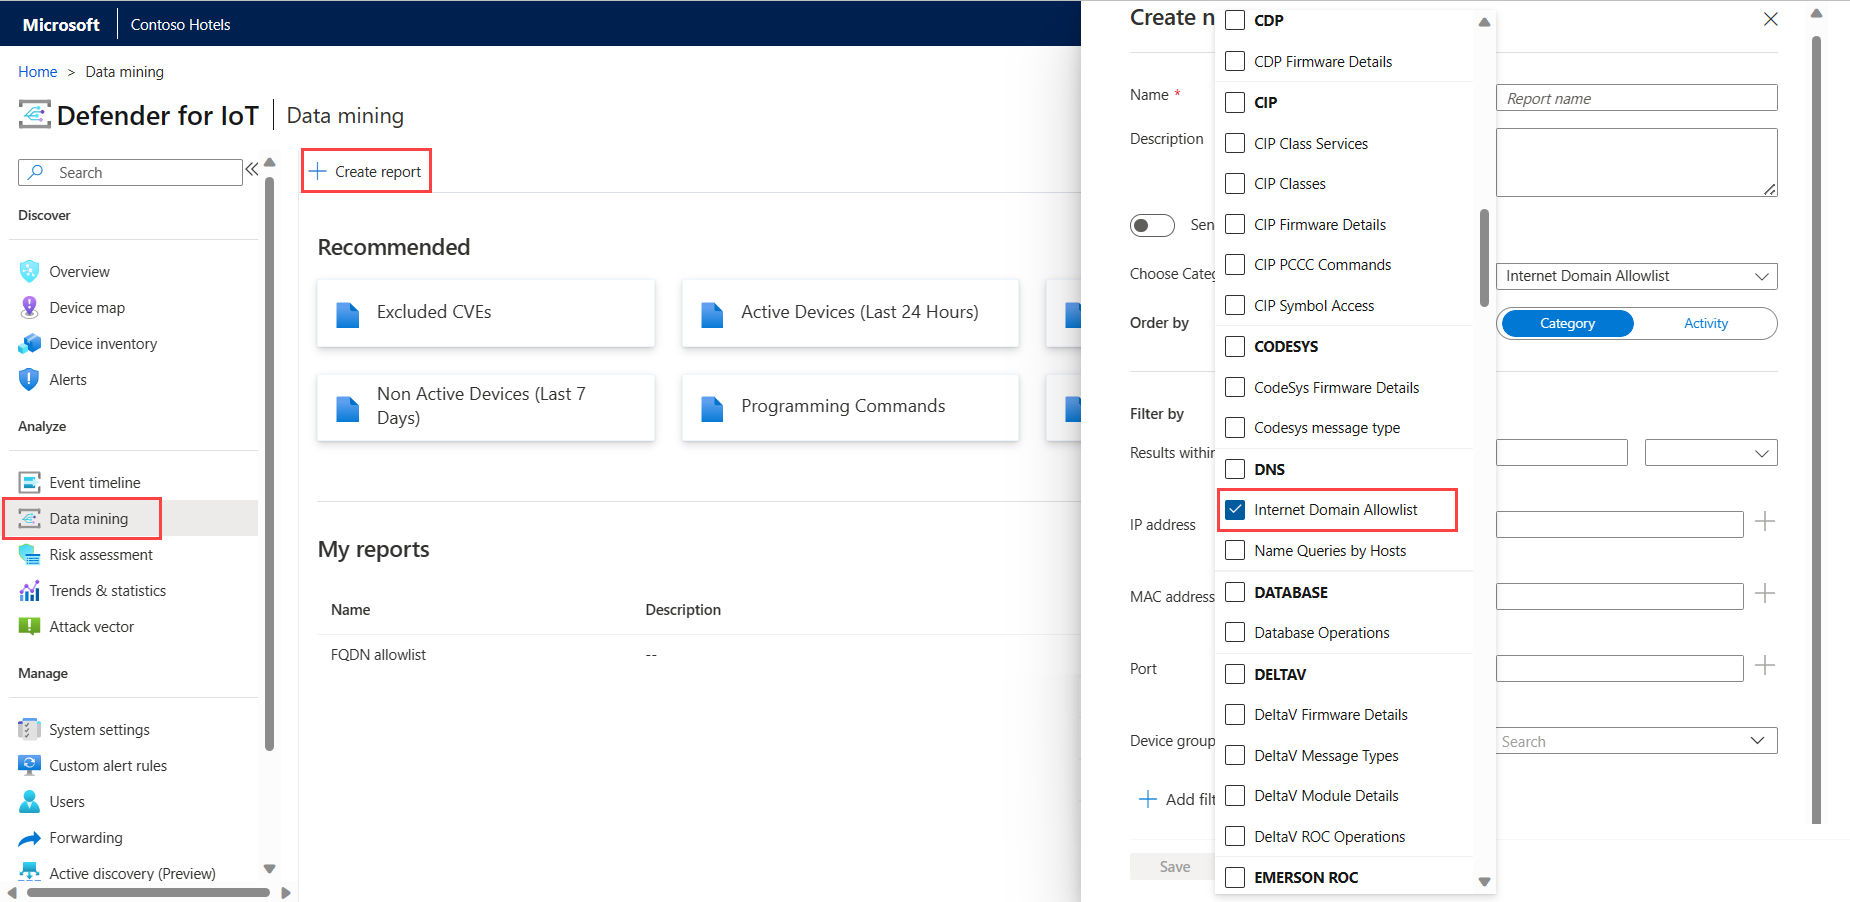The width and height of the screenshot is (1850, 902).
Task: Click the Defender for IoT logo icon
Action: click(34, 115)
